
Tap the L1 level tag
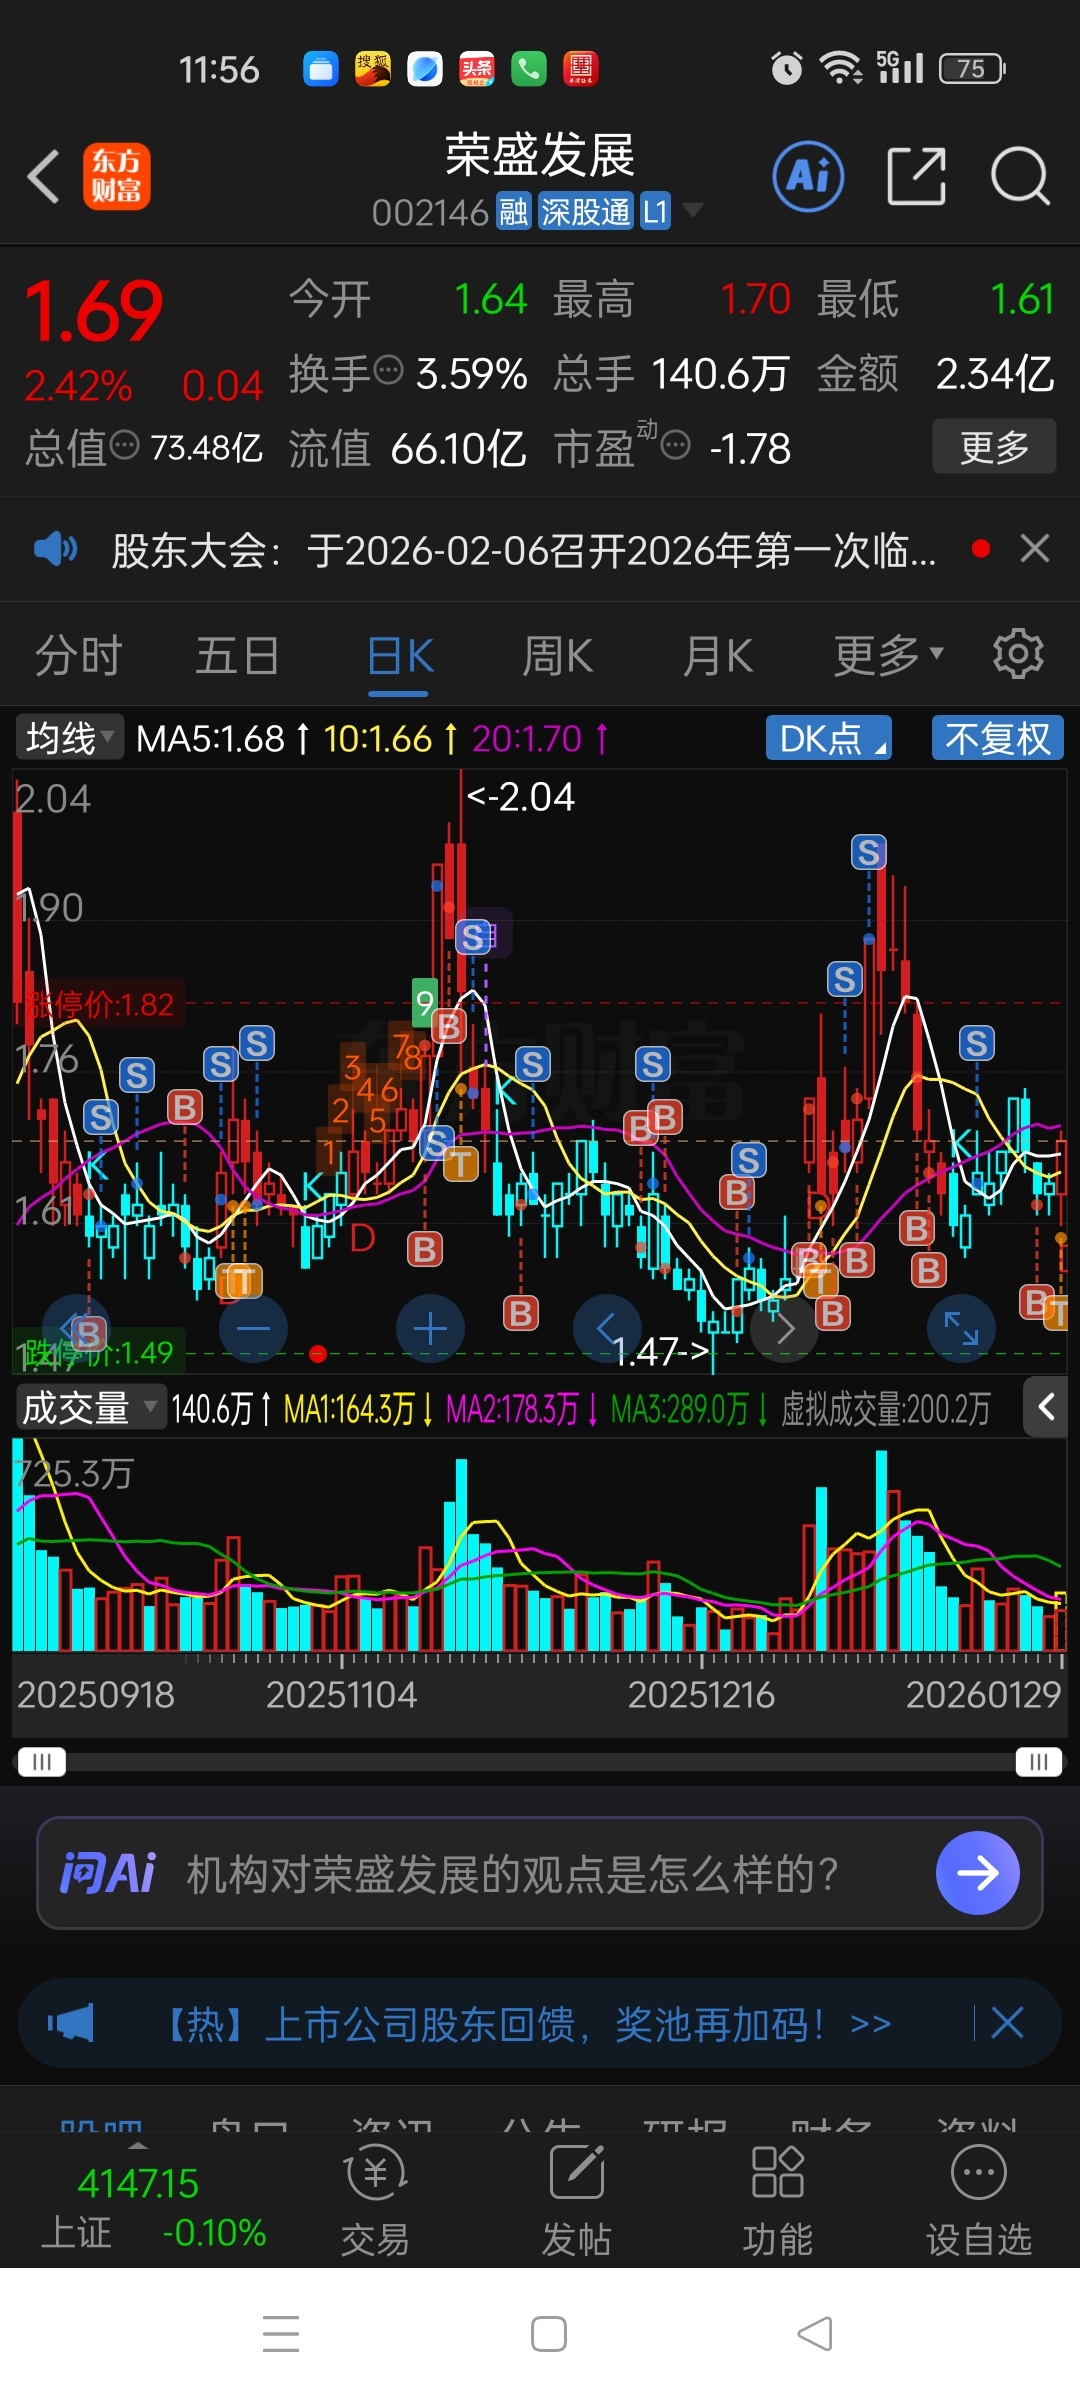[655, 211]
